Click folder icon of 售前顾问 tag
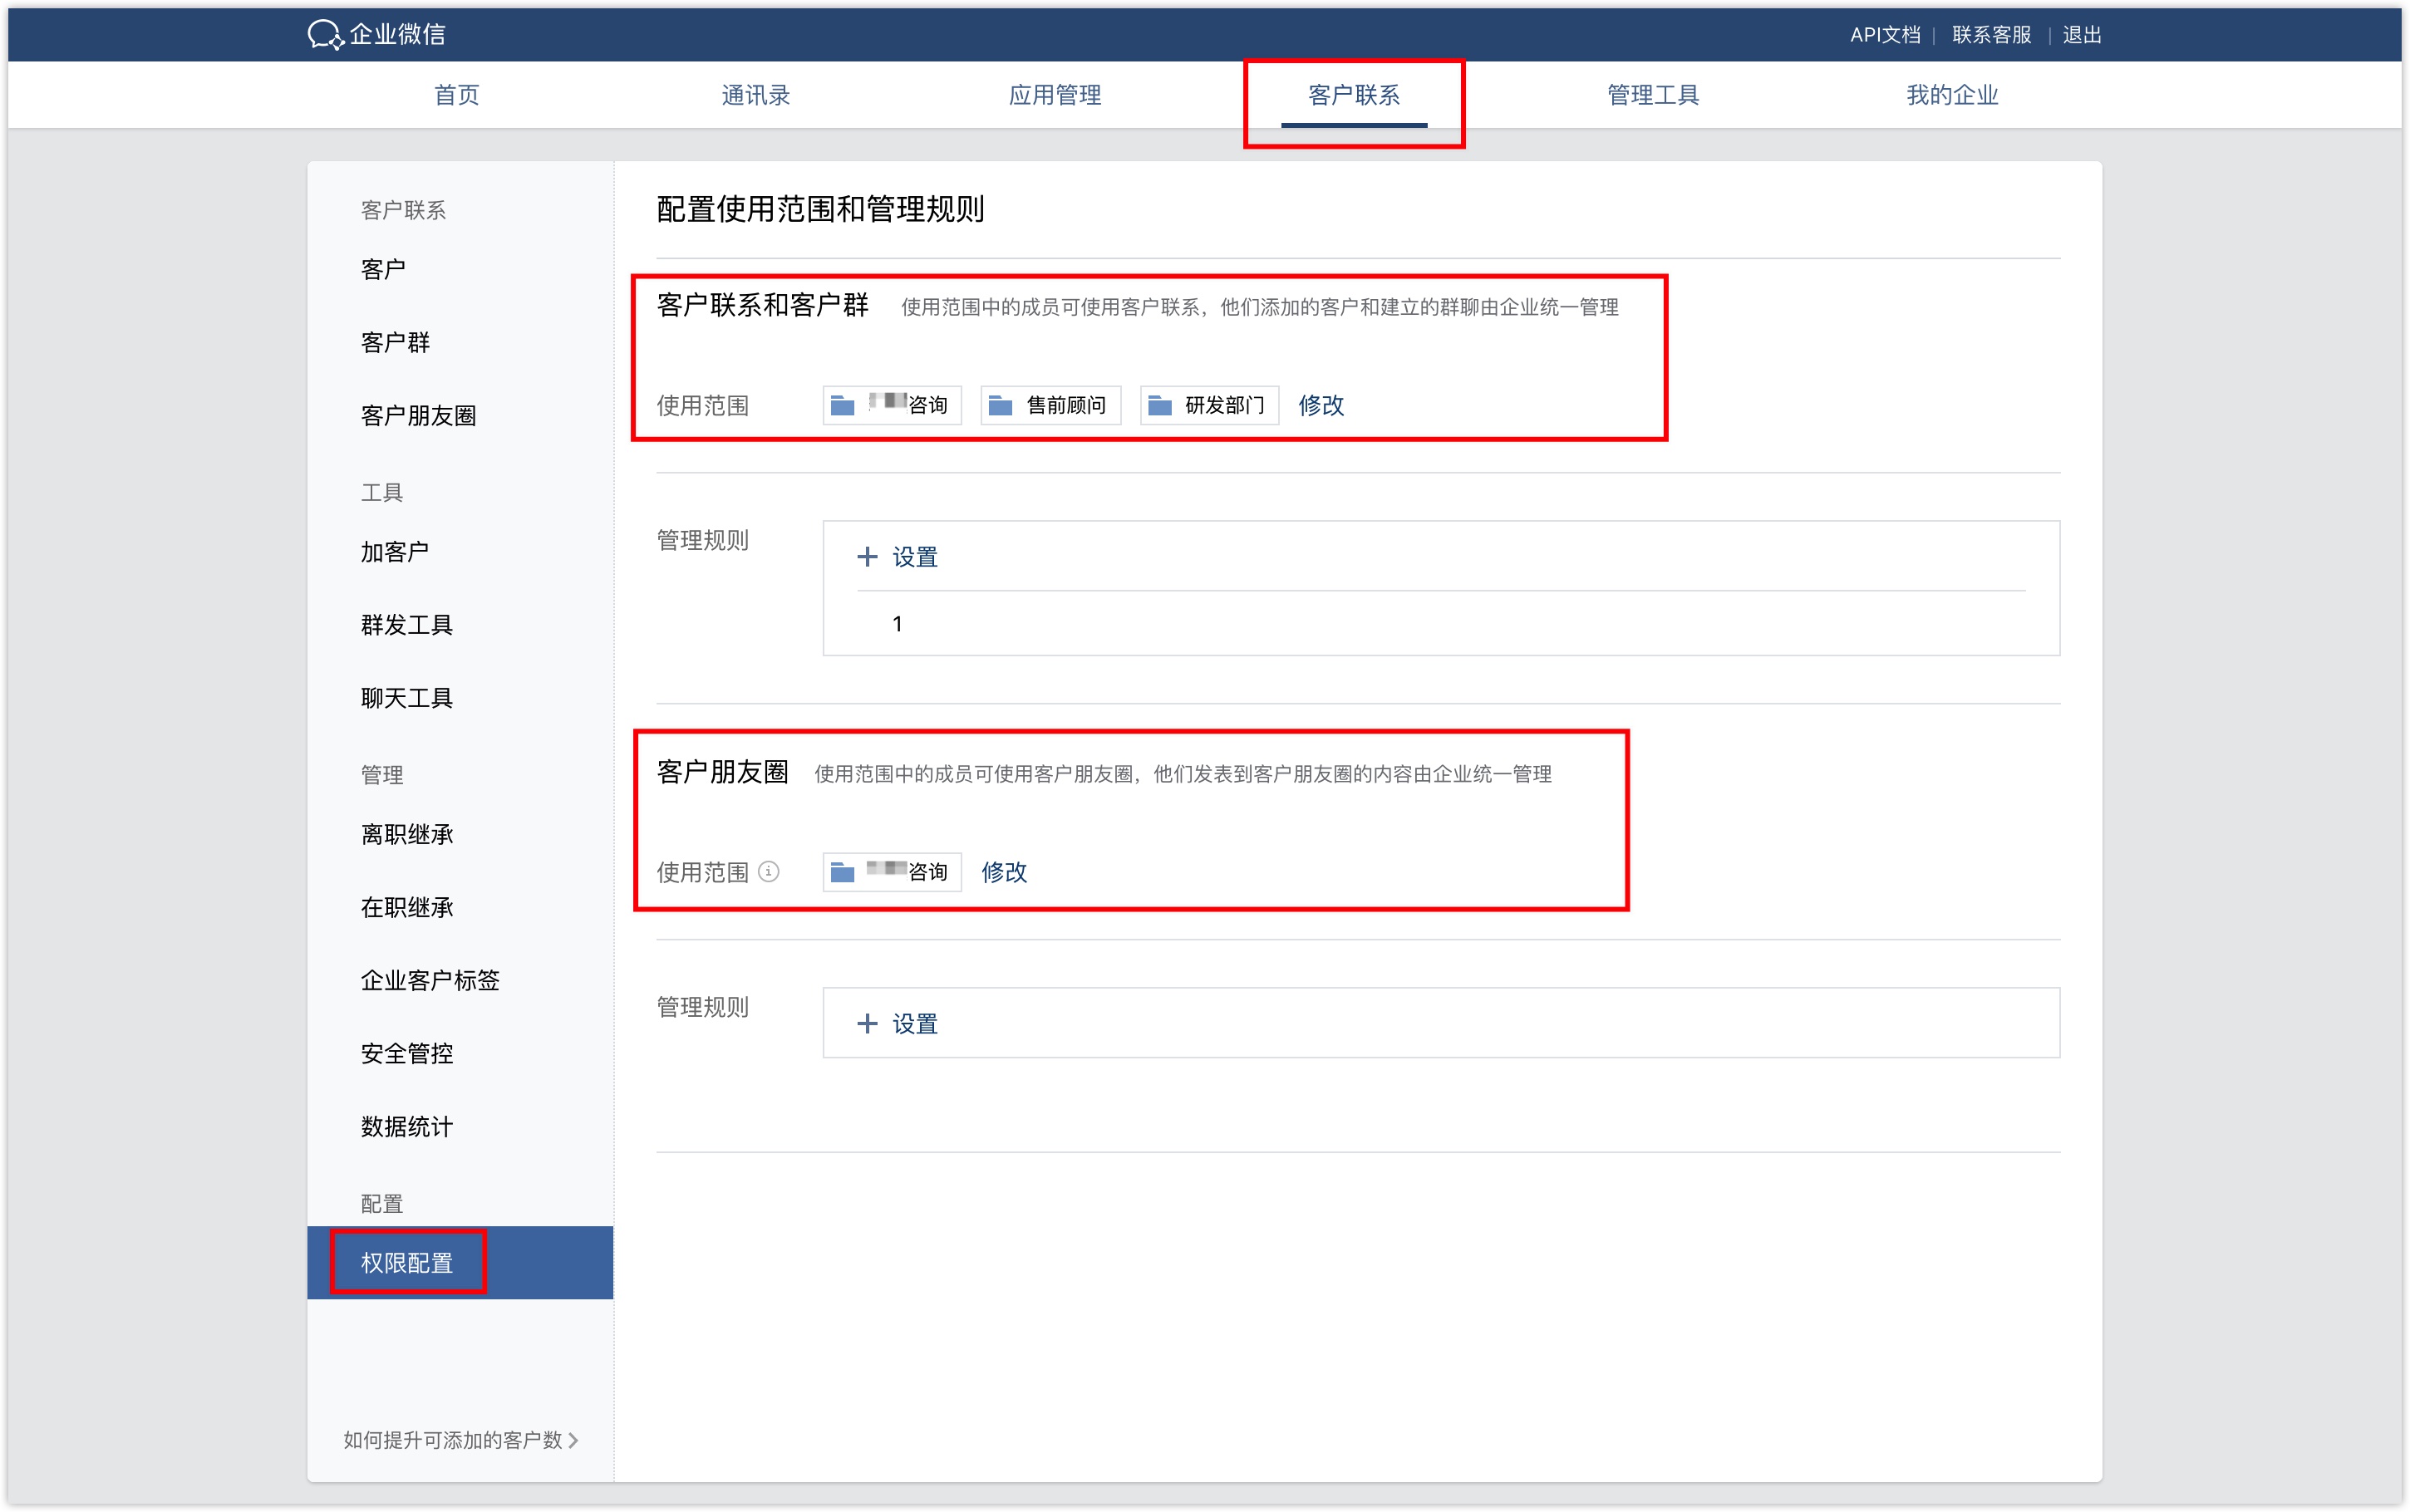2410x1512 pixels. 1001,405
